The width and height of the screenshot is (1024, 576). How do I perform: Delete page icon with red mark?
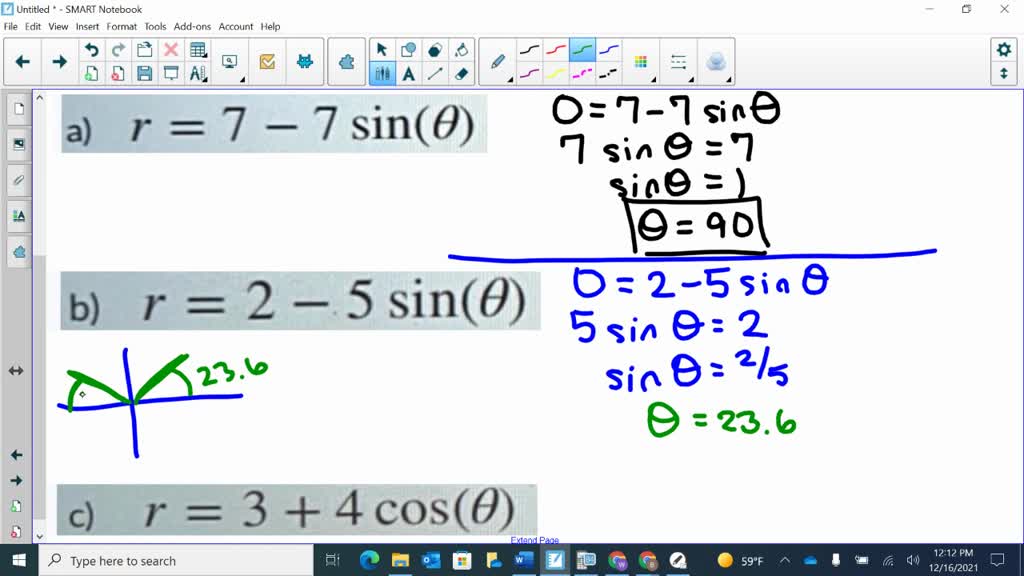coord(118,73)
